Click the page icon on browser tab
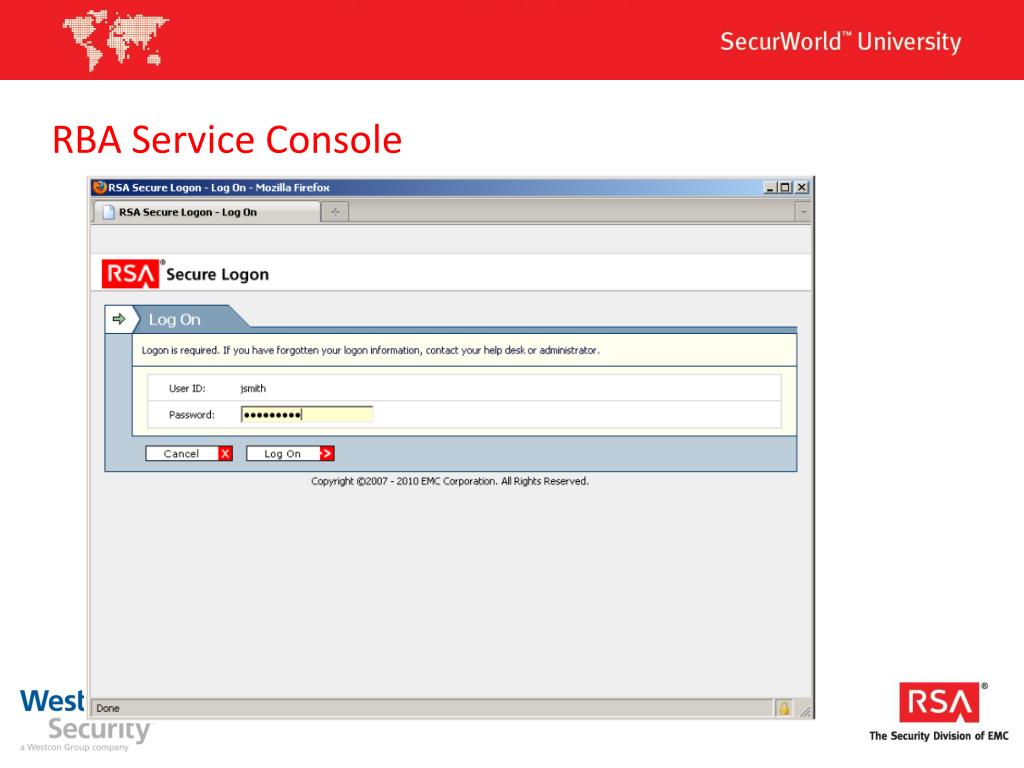 109,212
